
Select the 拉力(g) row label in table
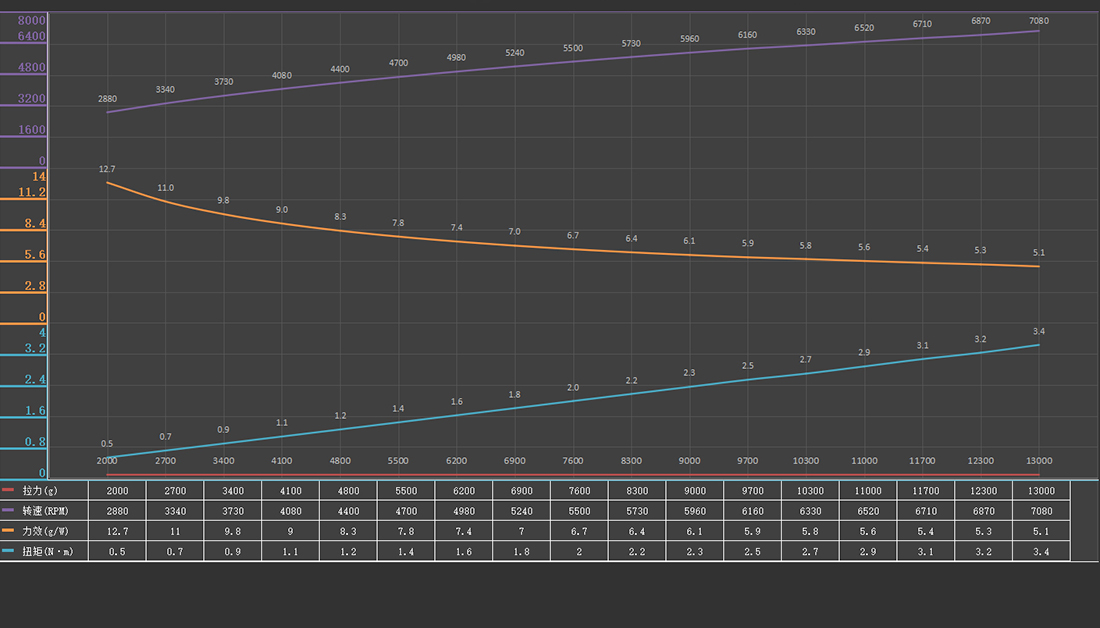tap(41, 490)
